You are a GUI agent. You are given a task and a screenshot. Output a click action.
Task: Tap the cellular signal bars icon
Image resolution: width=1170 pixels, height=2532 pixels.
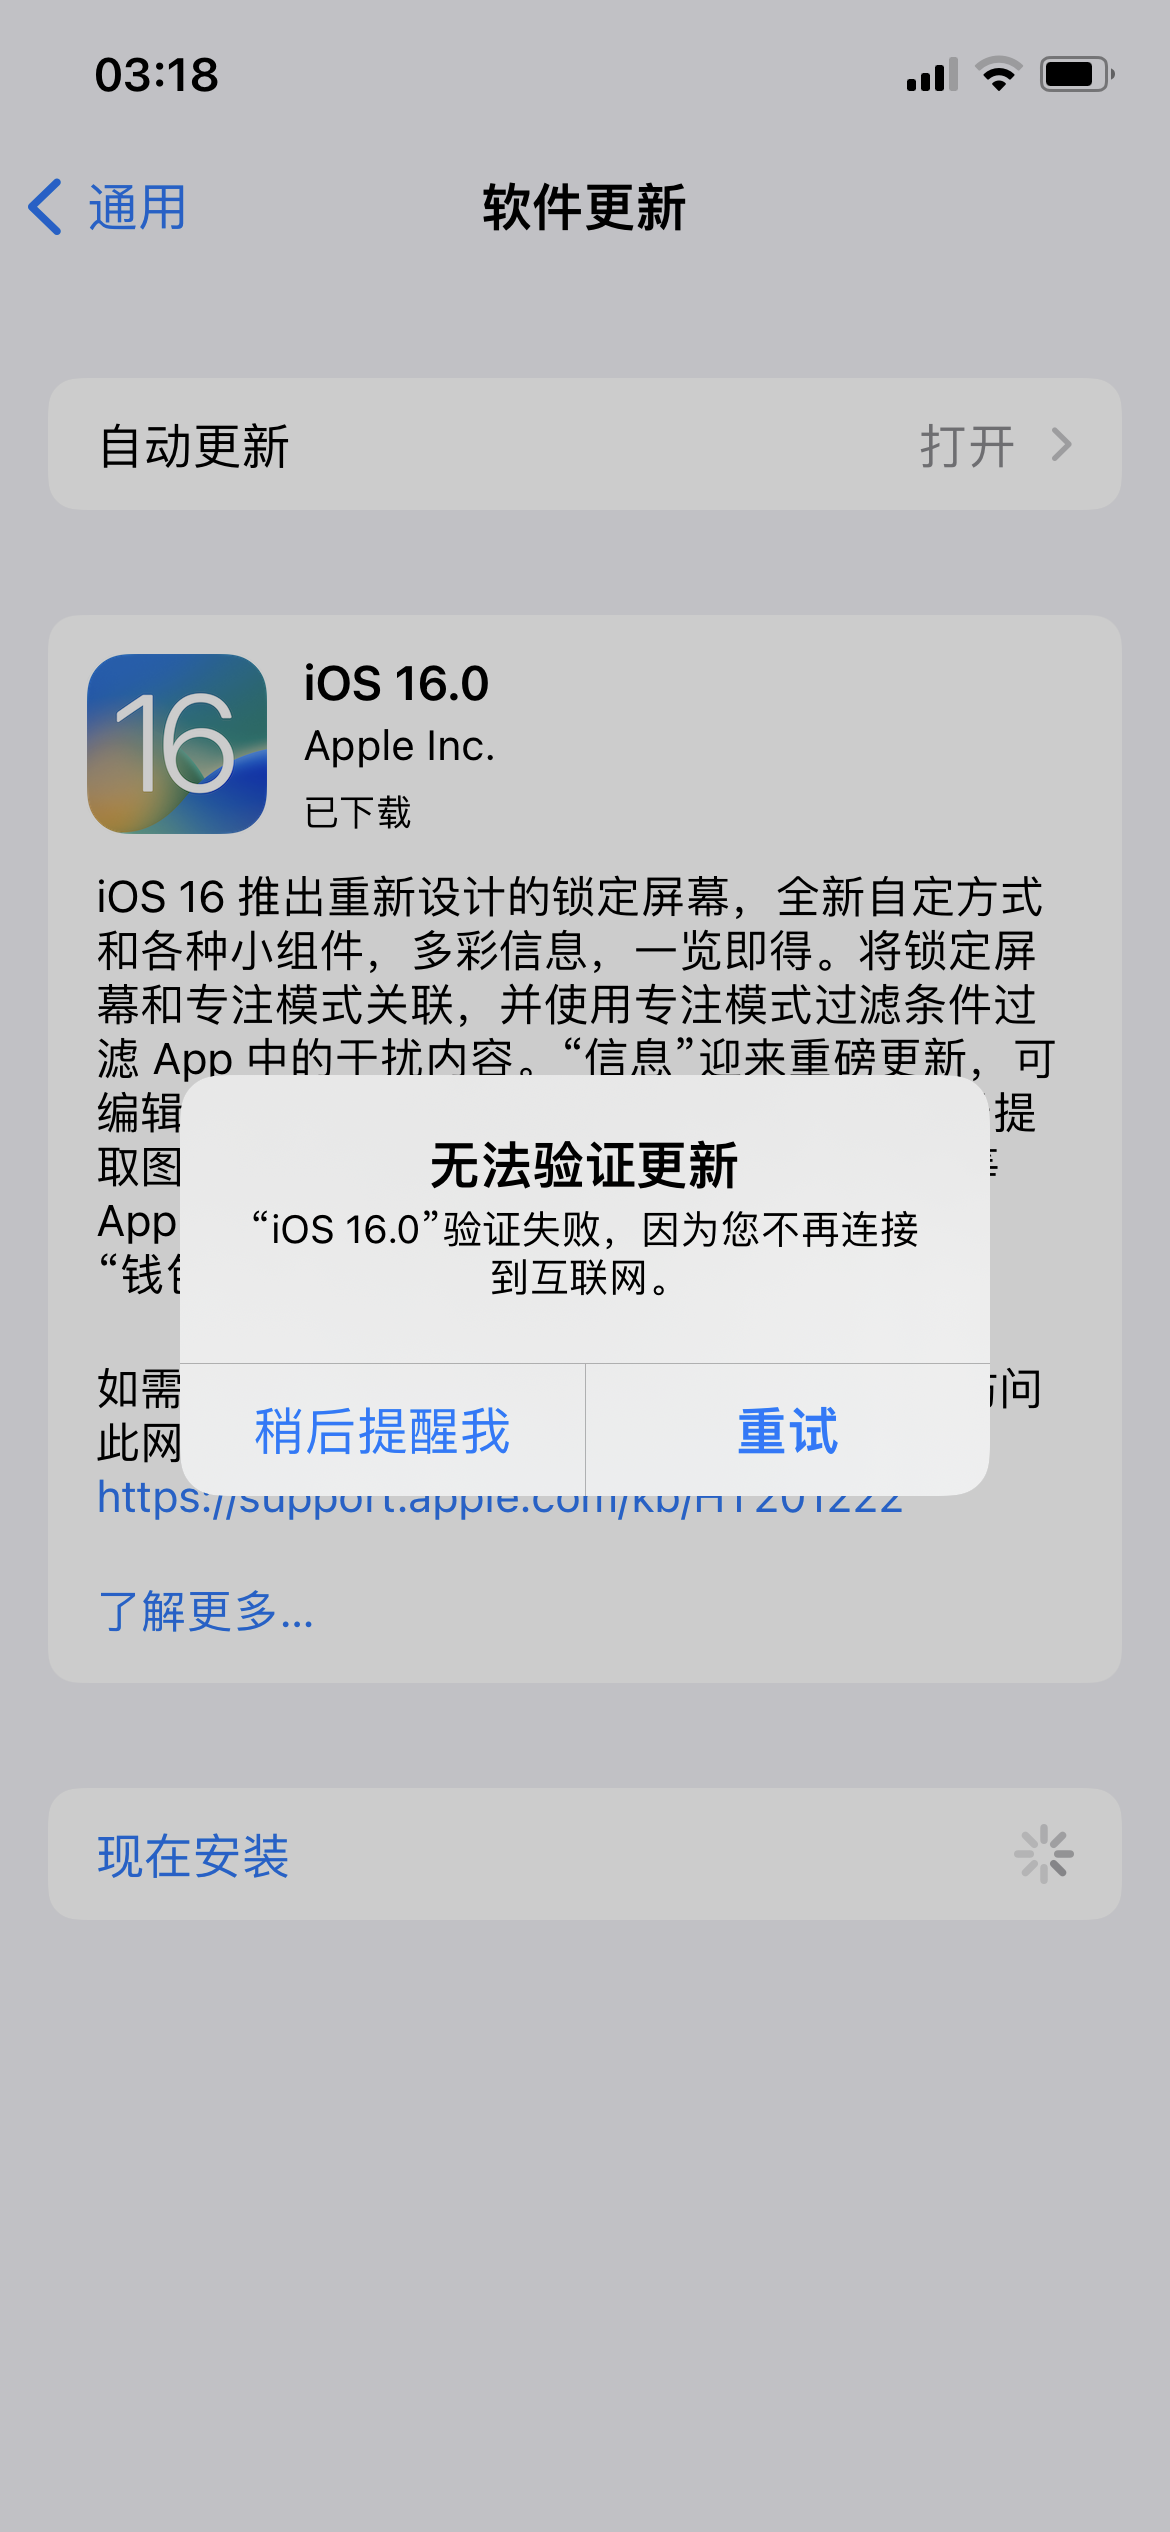(x=932, y=74)
